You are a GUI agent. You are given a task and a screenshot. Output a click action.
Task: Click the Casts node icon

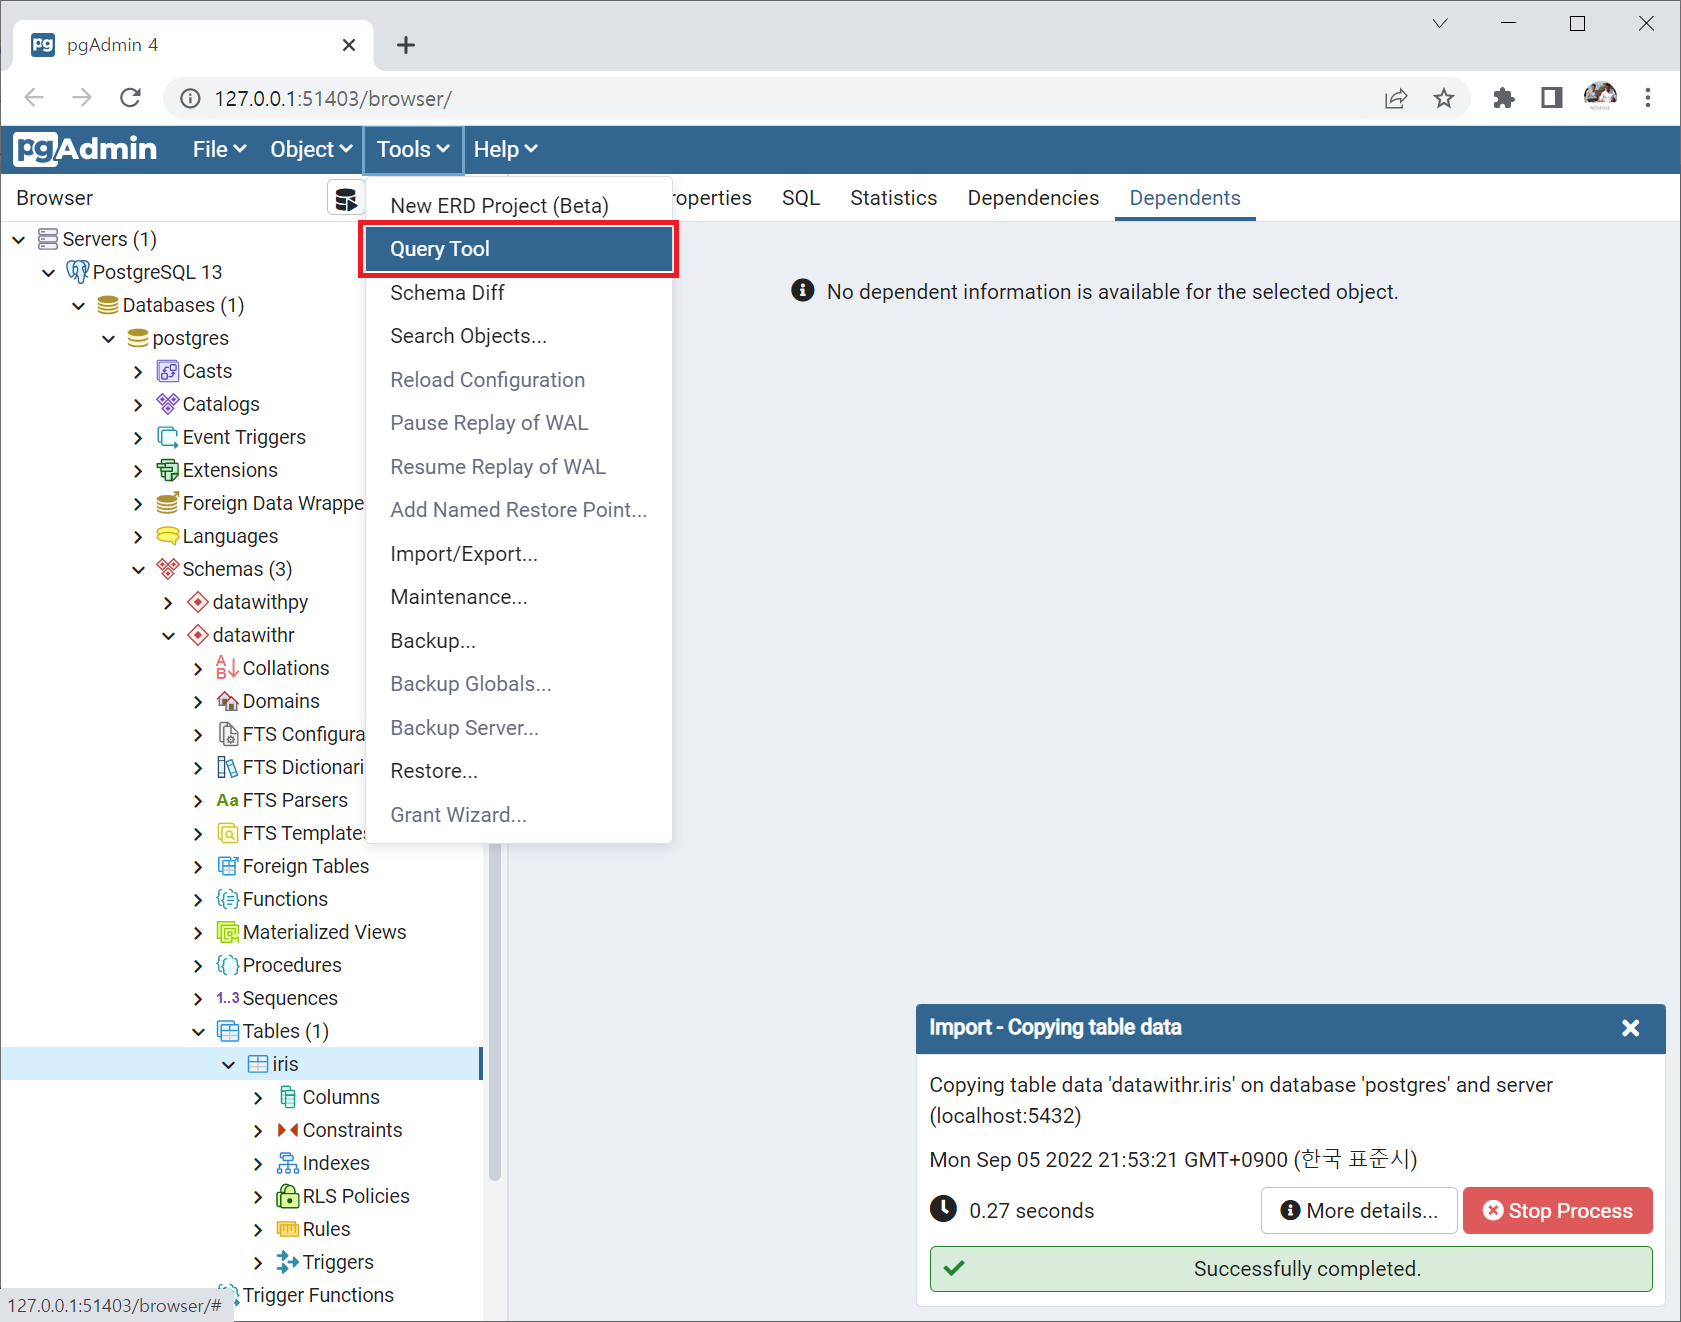tap(168, 371)
